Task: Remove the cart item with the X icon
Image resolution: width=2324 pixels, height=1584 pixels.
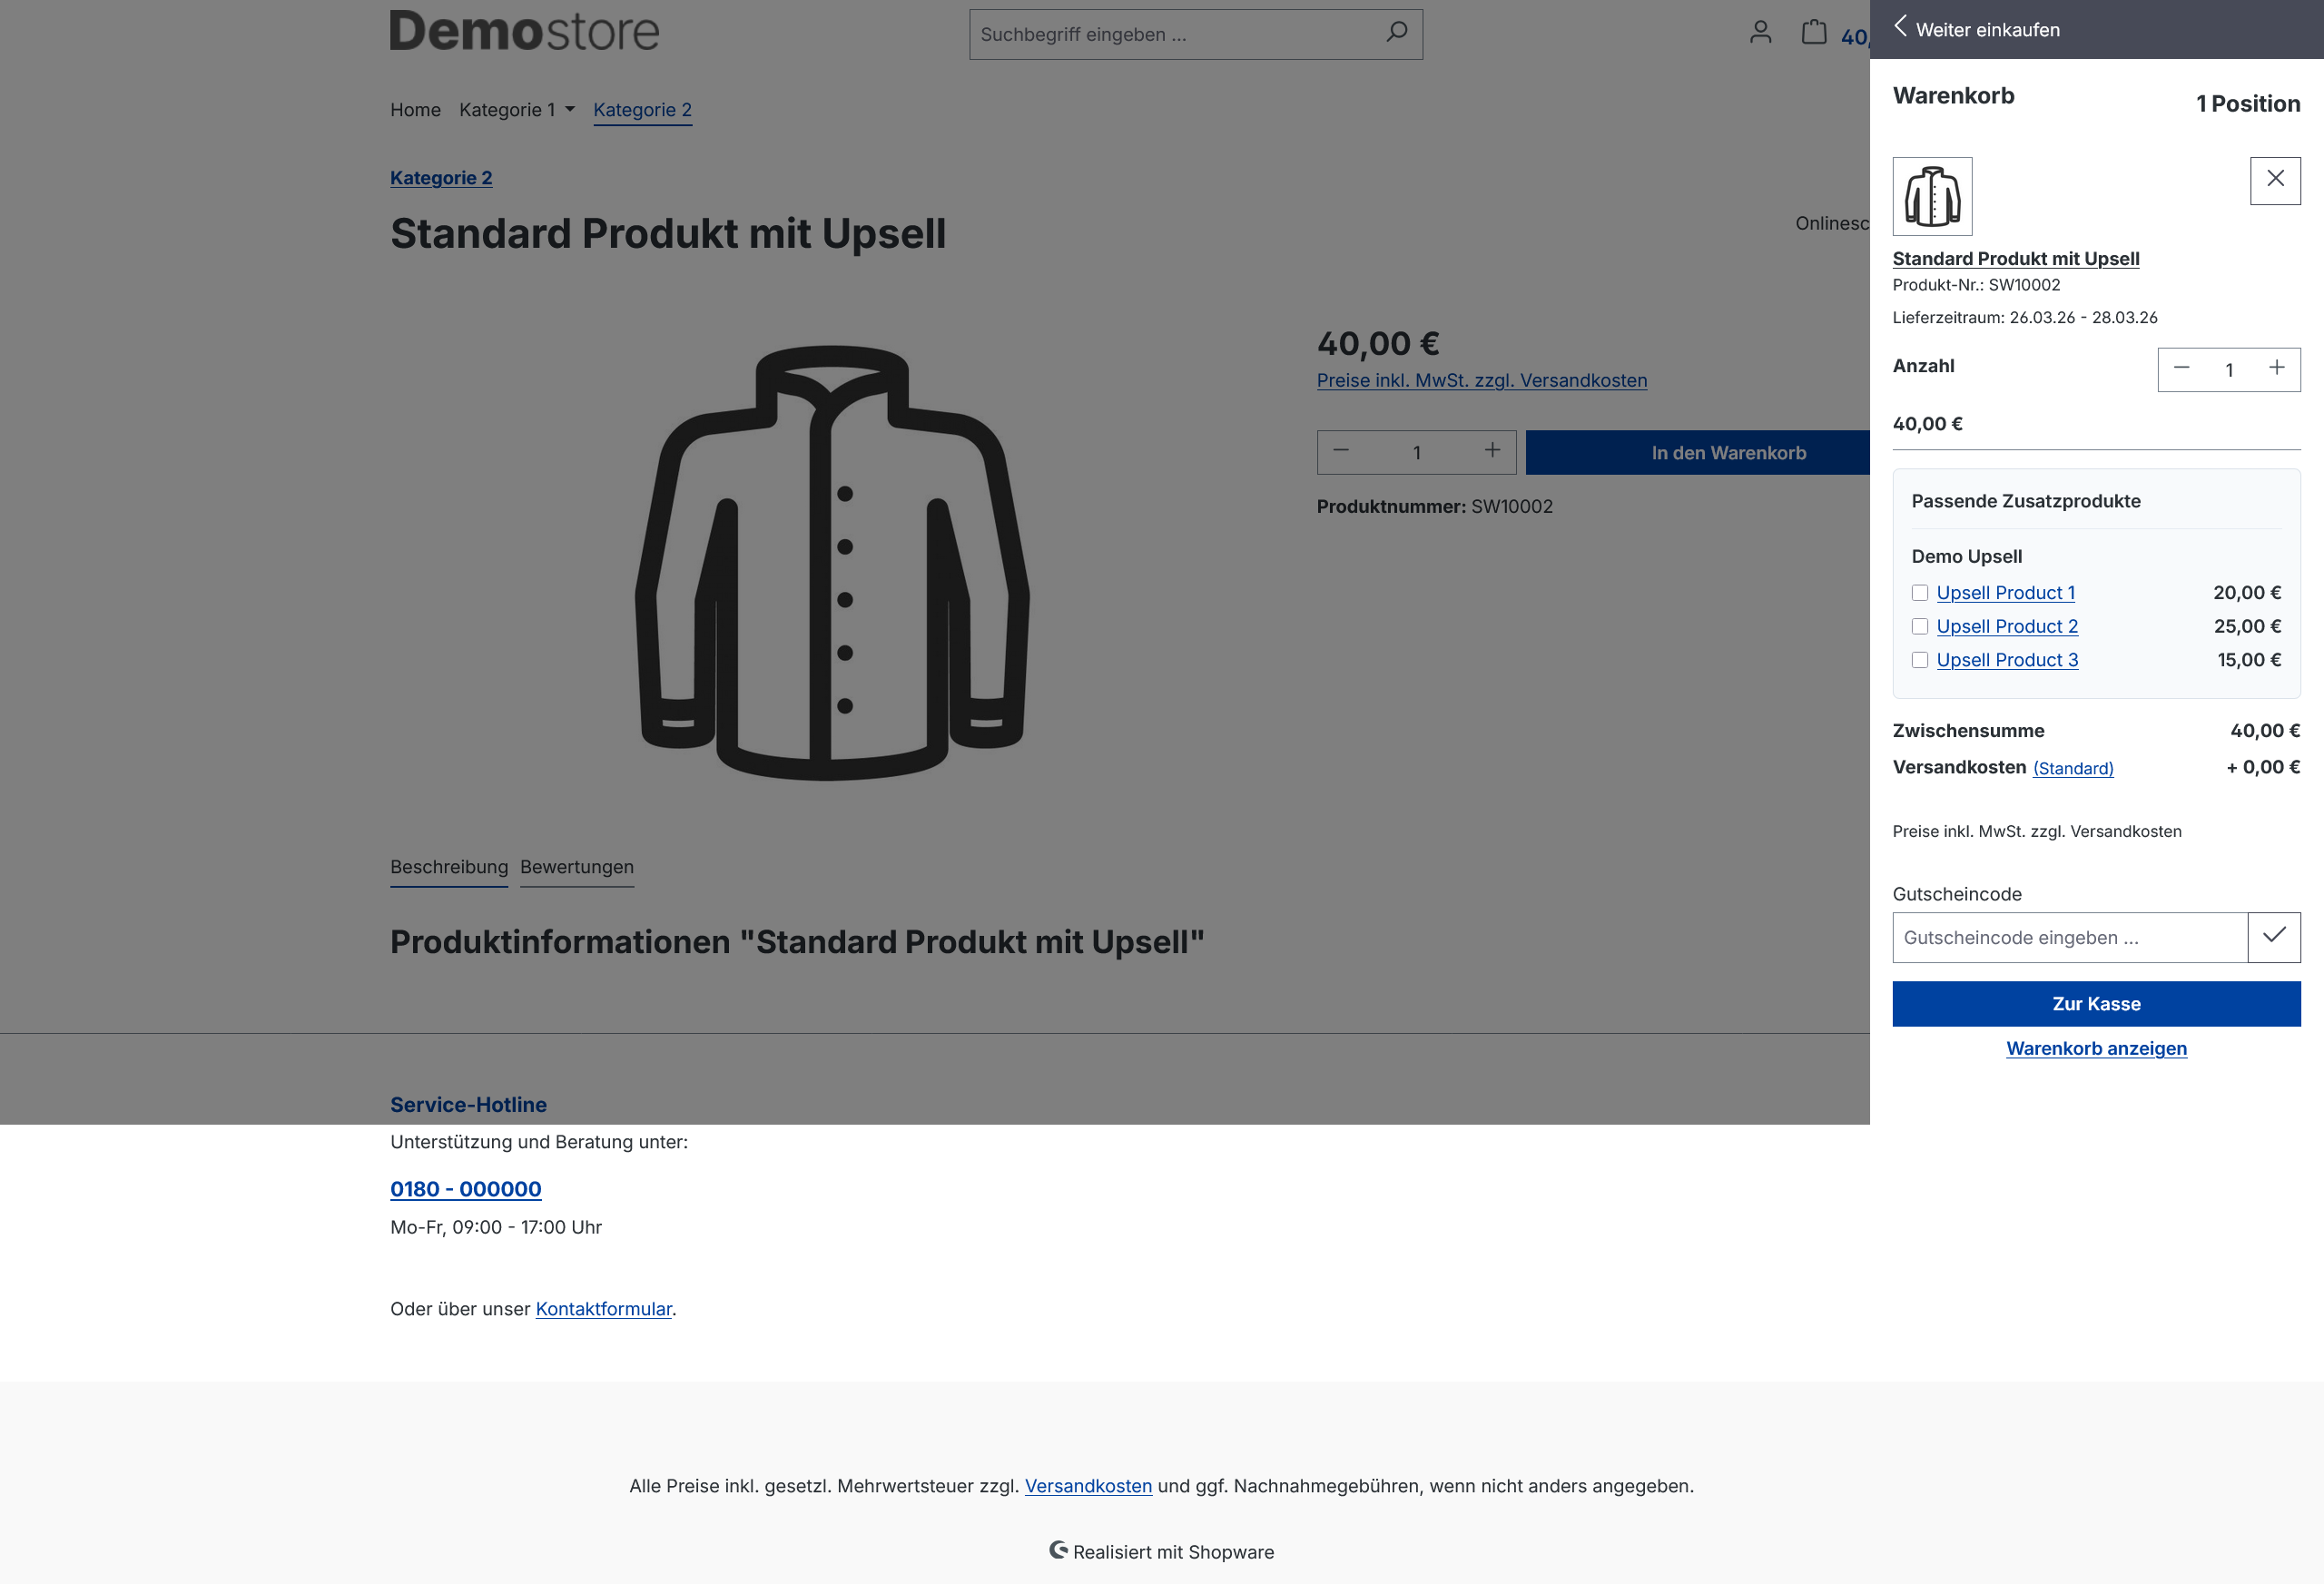Action: point(2275,180)
